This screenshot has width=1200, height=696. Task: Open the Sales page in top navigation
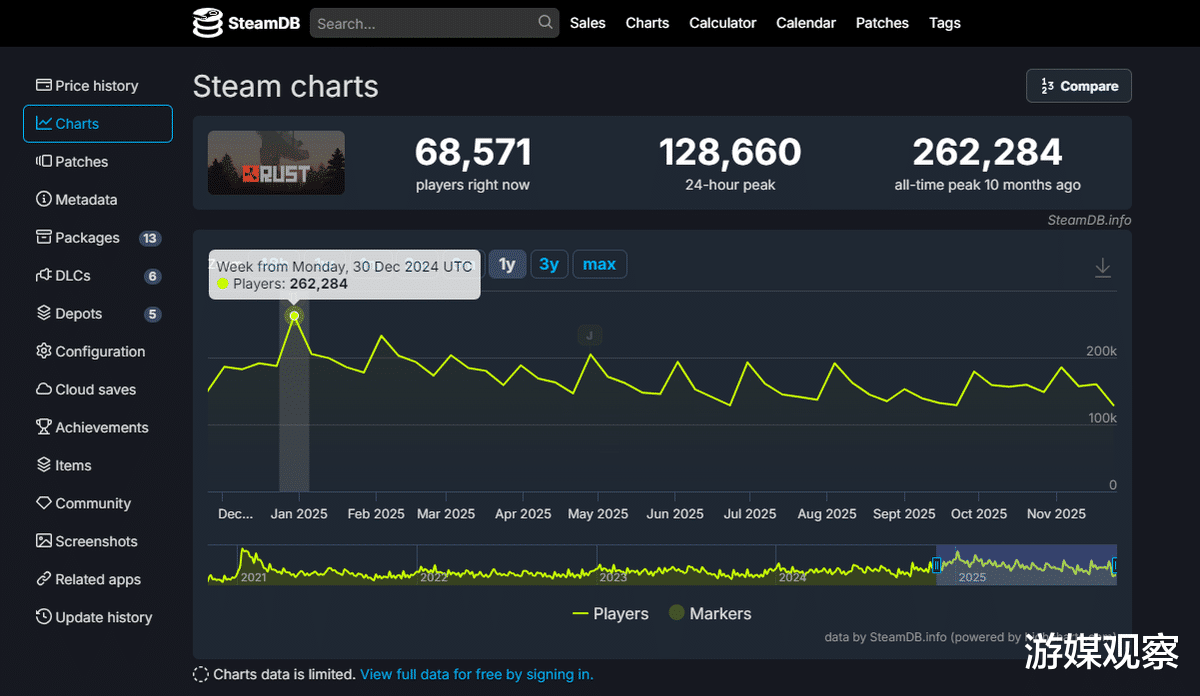click(588, 22)
